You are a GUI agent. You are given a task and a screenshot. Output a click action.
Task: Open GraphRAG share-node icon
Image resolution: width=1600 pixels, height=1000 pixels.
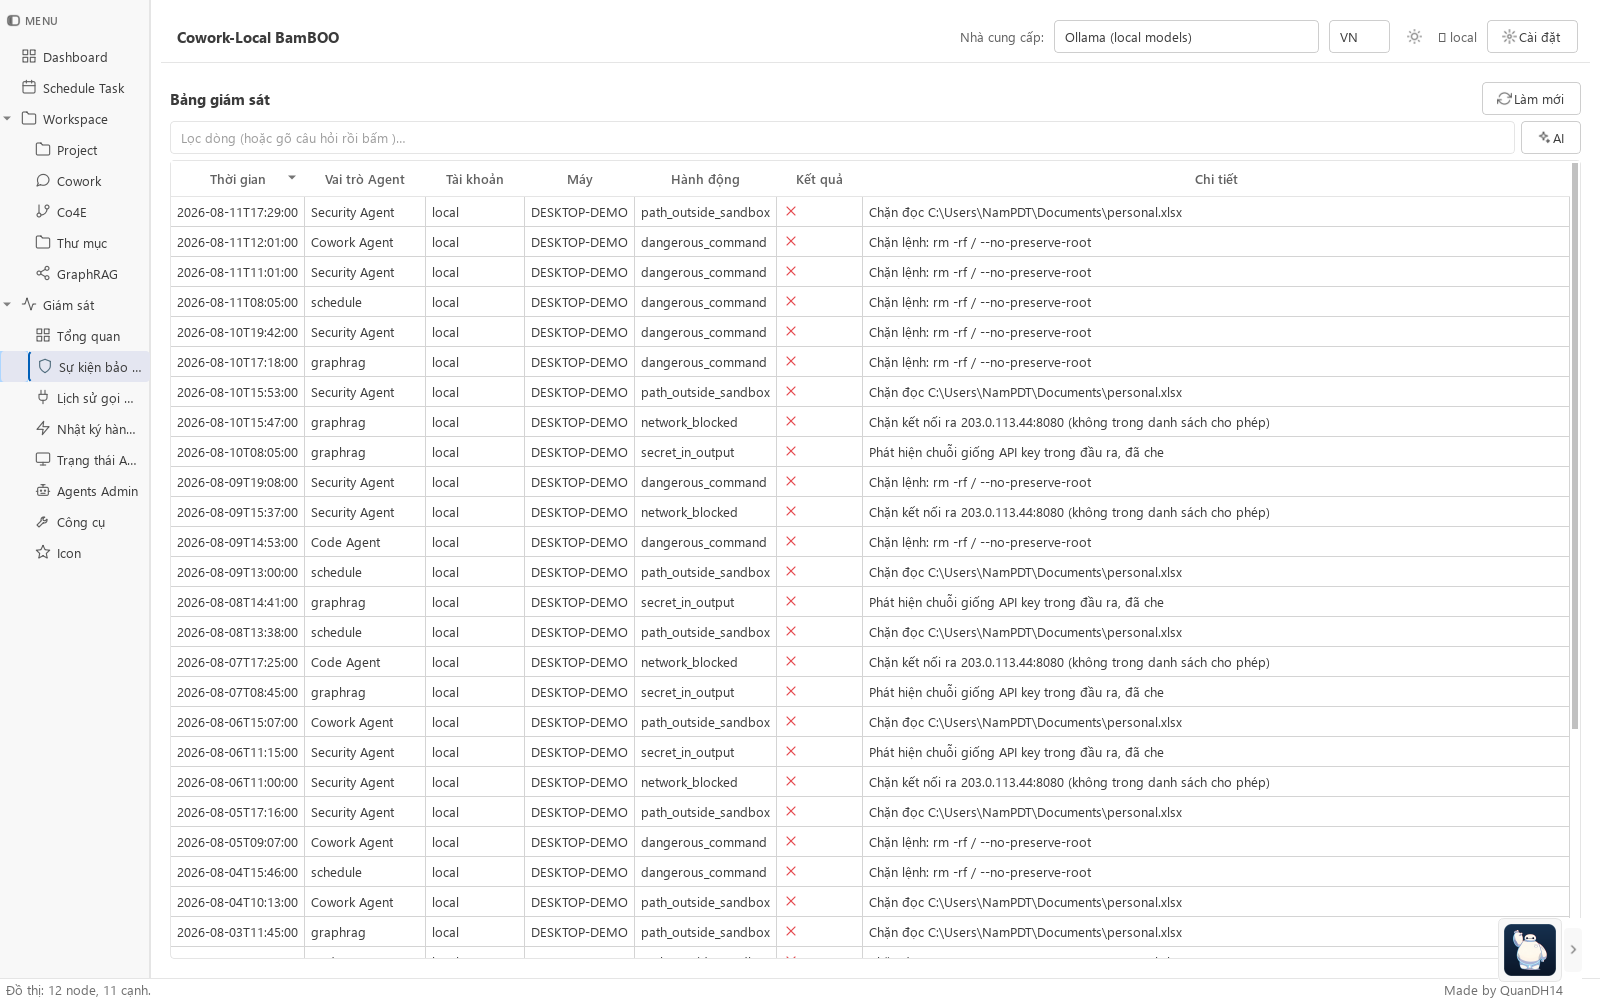pyautogui.click(x=43, y=274)
